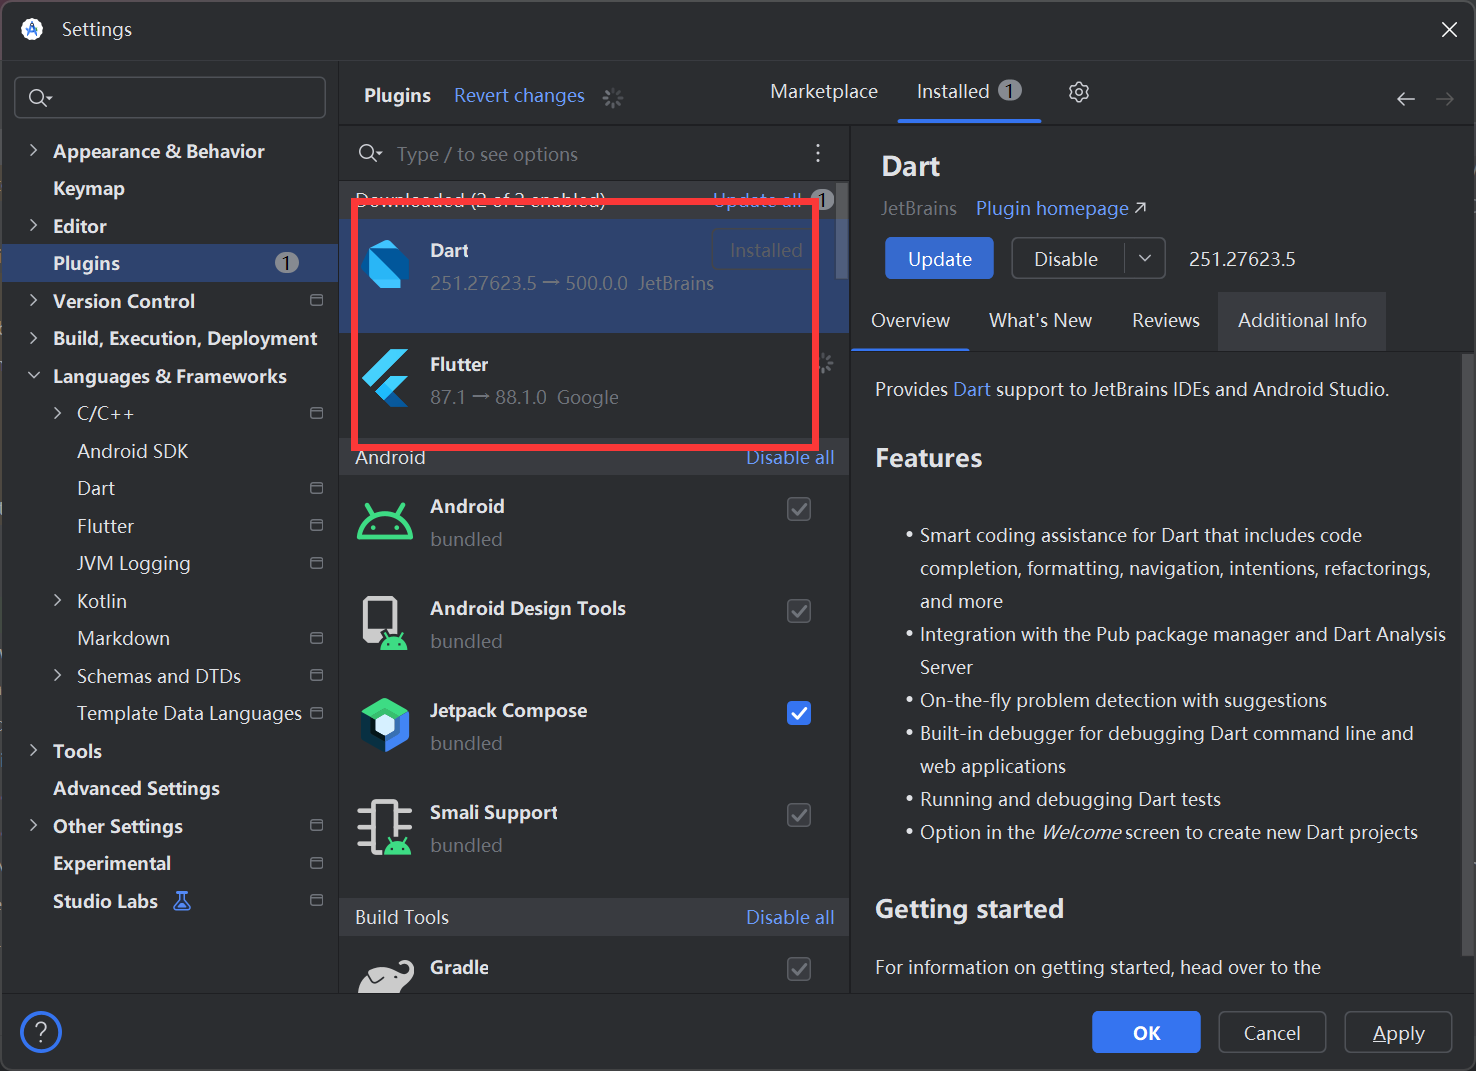The image size is (1476, 1071).
Task: Click the plugin list vertical scrollbar
Action: 842,230
